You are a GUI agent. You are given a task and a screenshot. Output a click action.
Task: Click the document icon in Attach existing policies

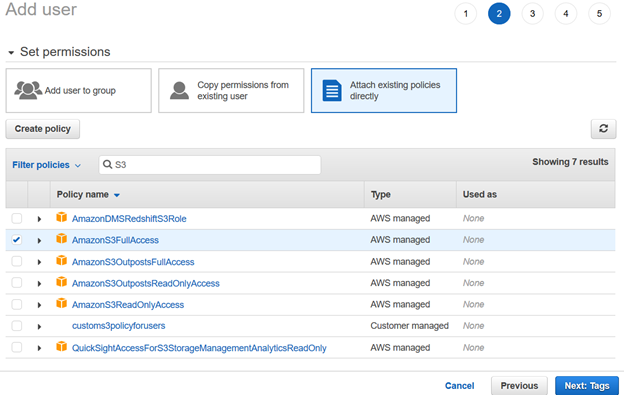click(332, 91)
